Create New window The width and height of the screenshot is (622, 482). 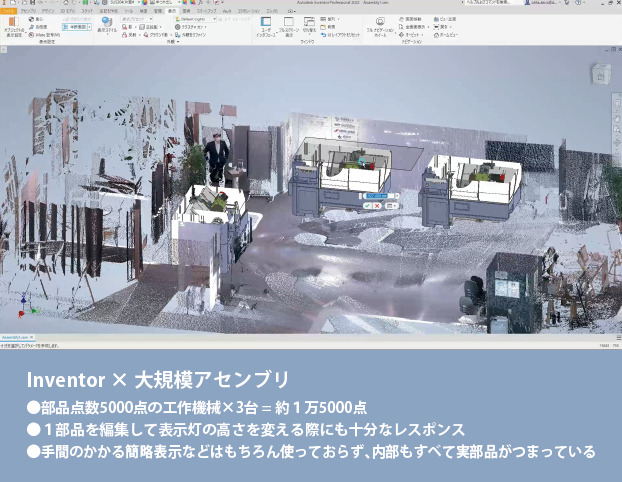[328, 27]
